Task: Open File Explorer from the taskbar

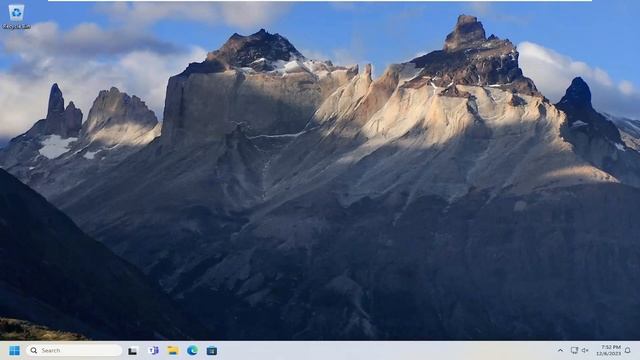Action: (x=173, y=350)
